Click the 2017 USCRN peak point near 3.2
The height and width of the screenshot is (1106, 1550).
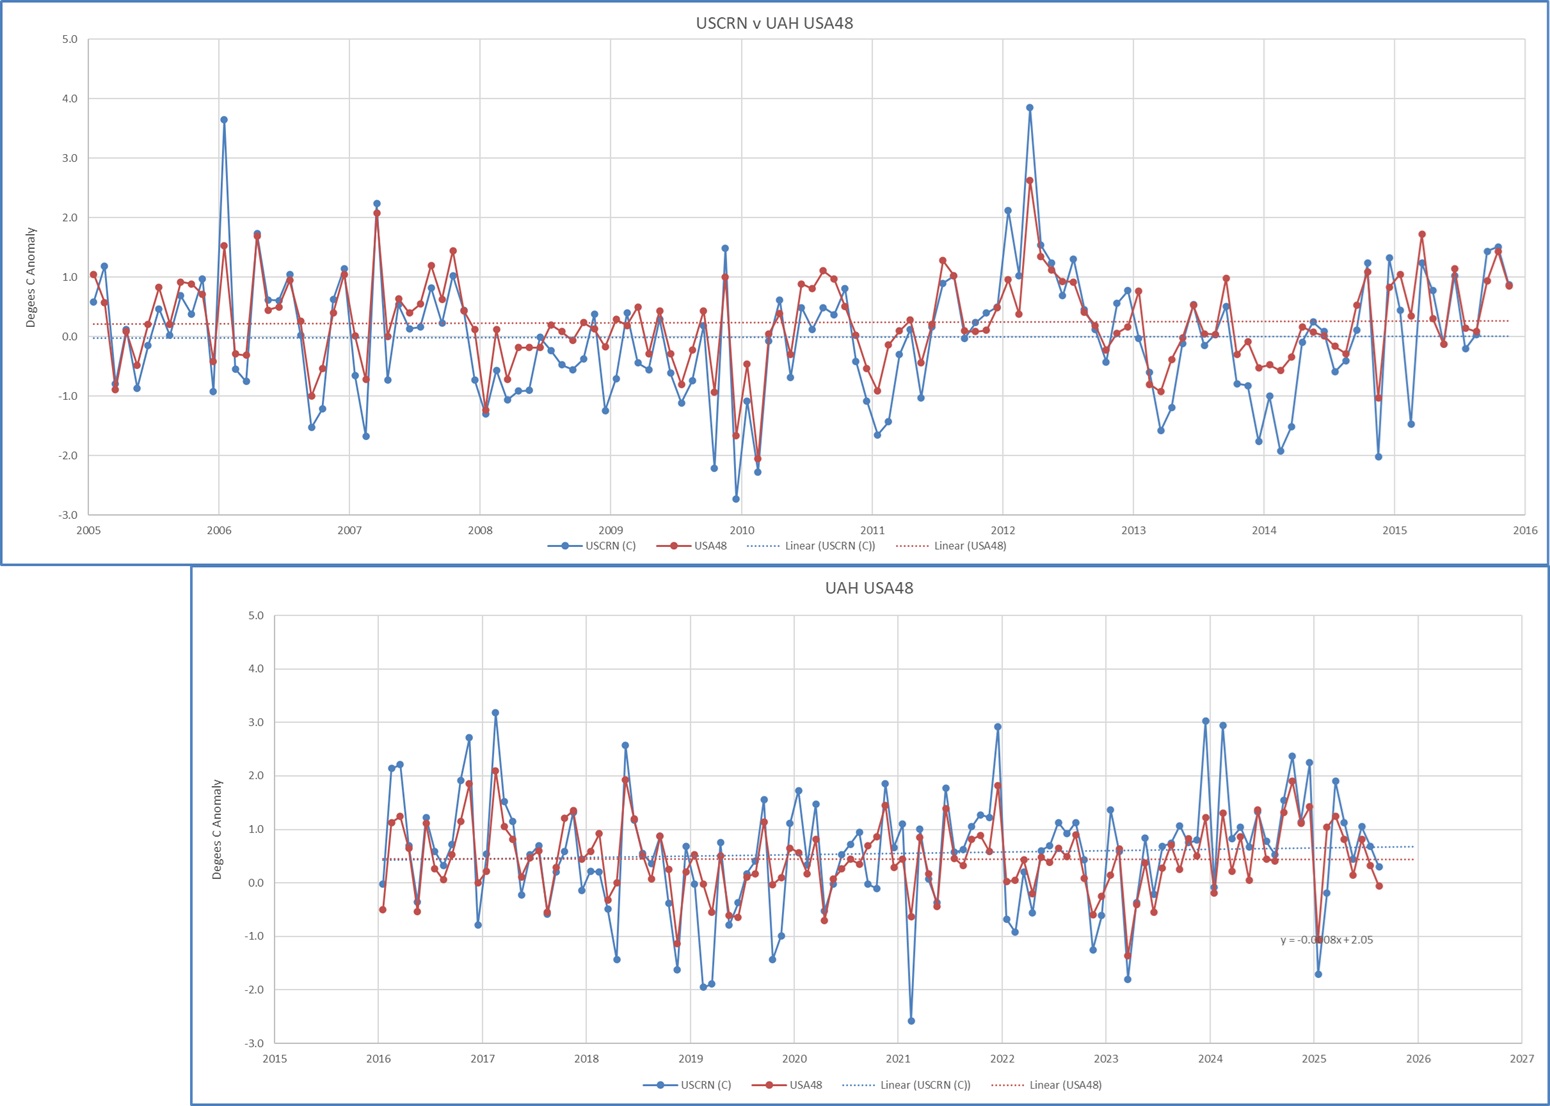tap(495, 713)
